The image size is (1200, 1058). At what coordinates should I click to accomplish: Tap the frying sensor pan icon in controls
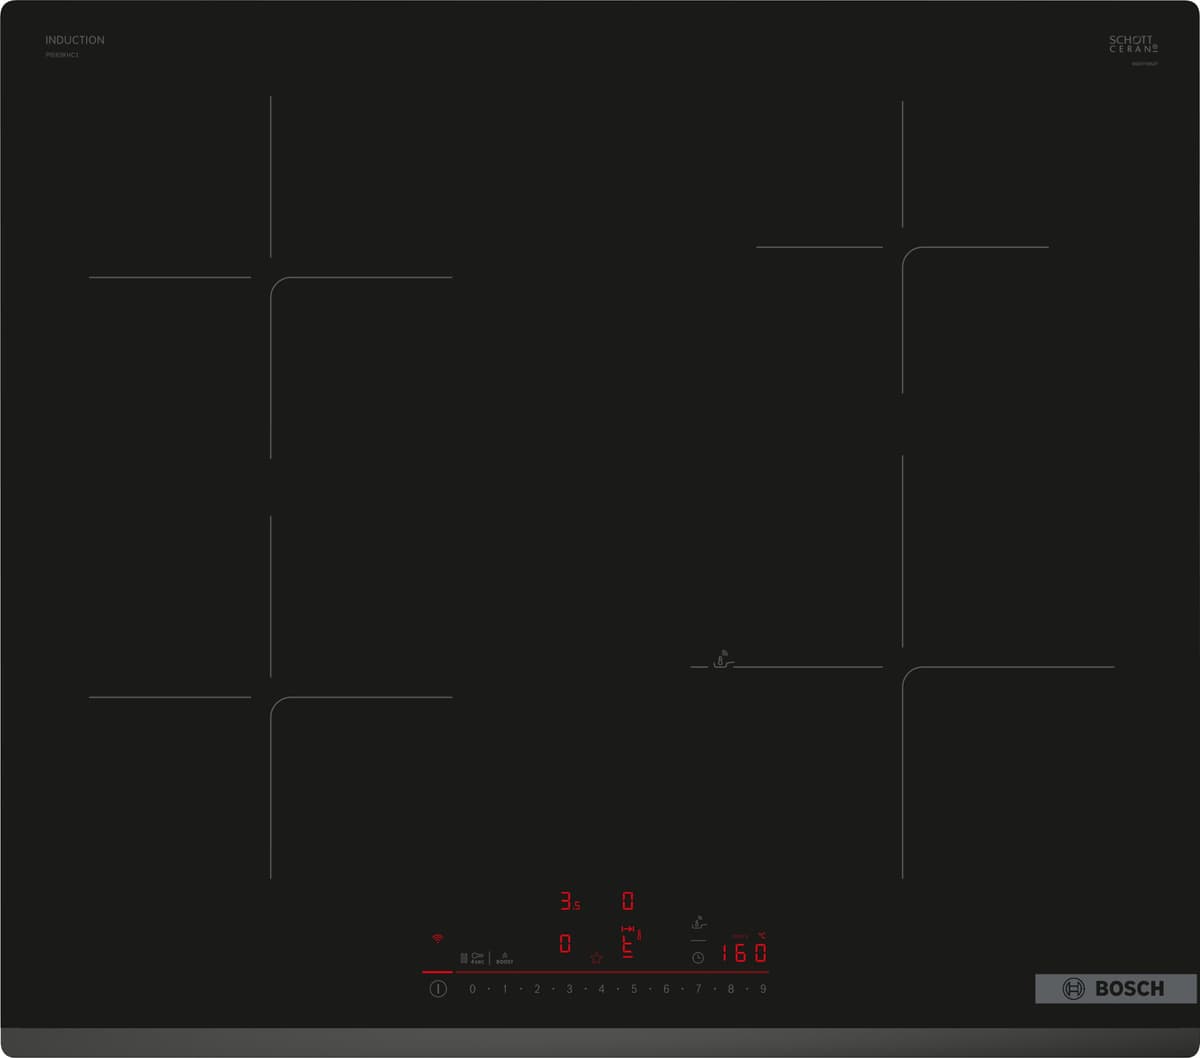tap(699, 923)
